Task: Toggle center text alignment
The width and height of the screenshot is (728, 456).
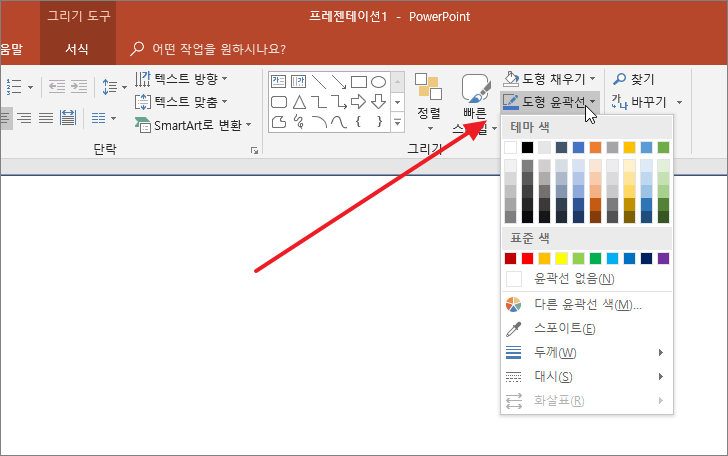Action: pyautogui.click(x=5, y=118)
